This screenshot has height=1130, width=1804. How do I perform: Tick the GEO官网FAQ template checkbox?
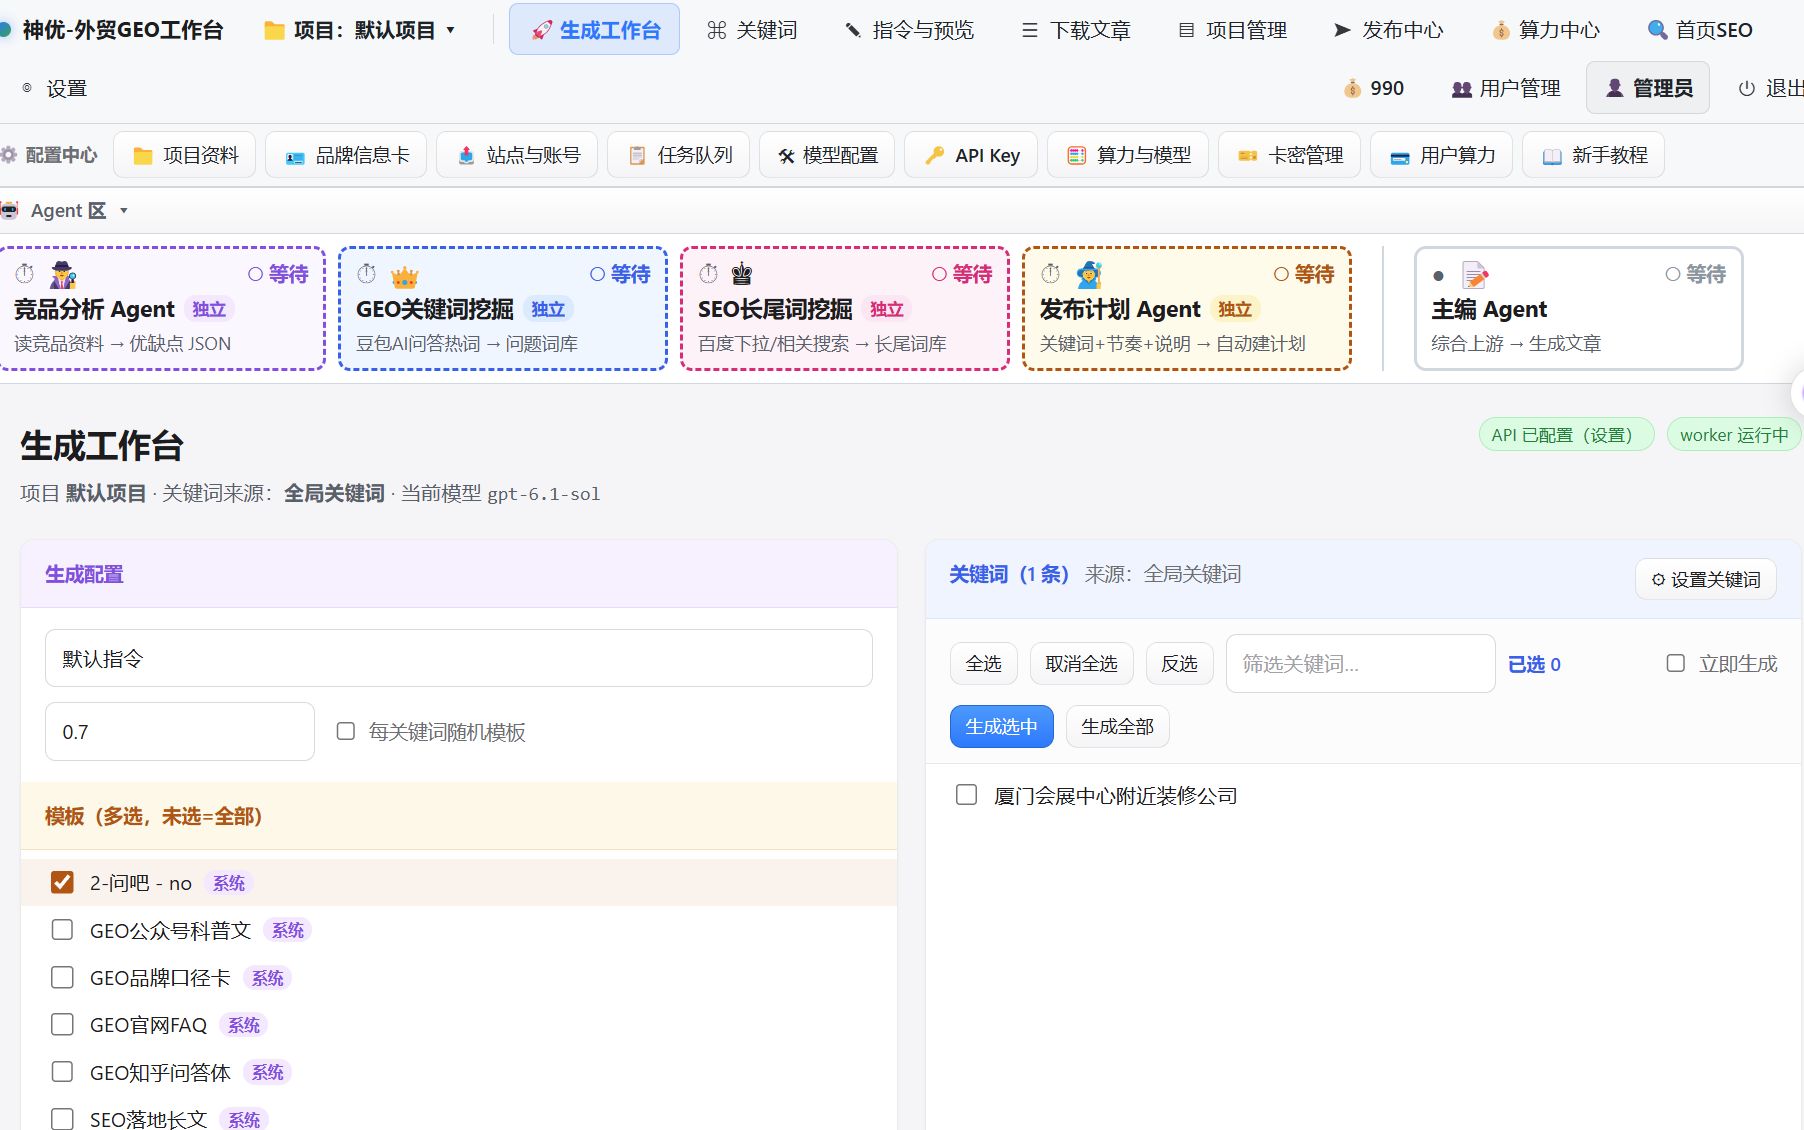pos(62,1024)
